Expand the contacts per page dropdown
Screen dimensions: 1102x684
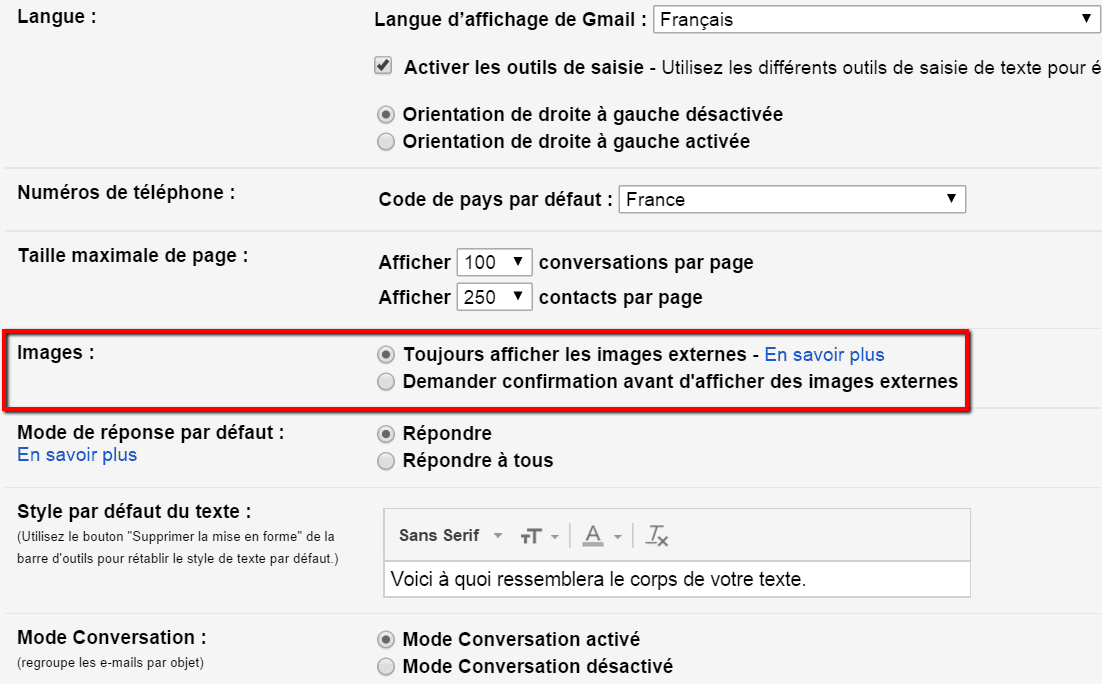point(494,297)
